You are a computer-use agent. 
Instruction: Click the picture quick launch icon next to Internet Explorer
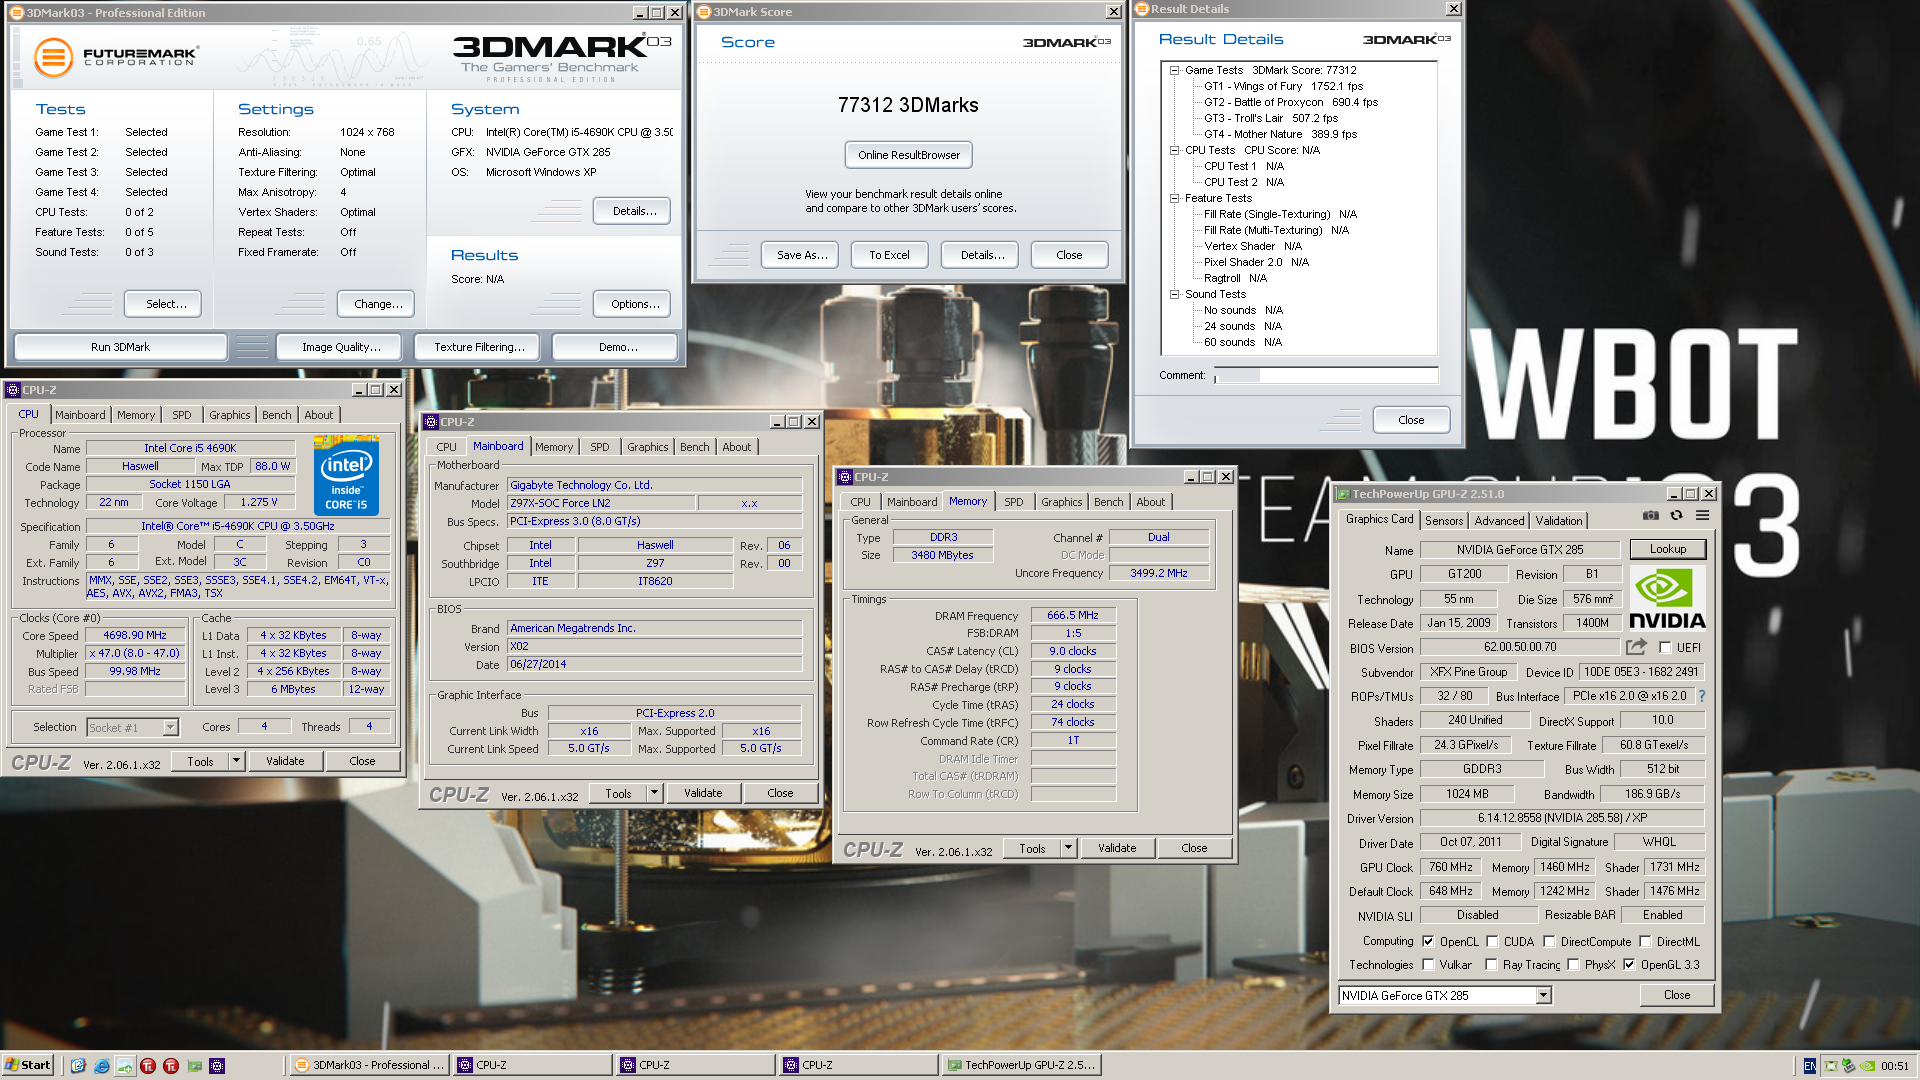124,1066
